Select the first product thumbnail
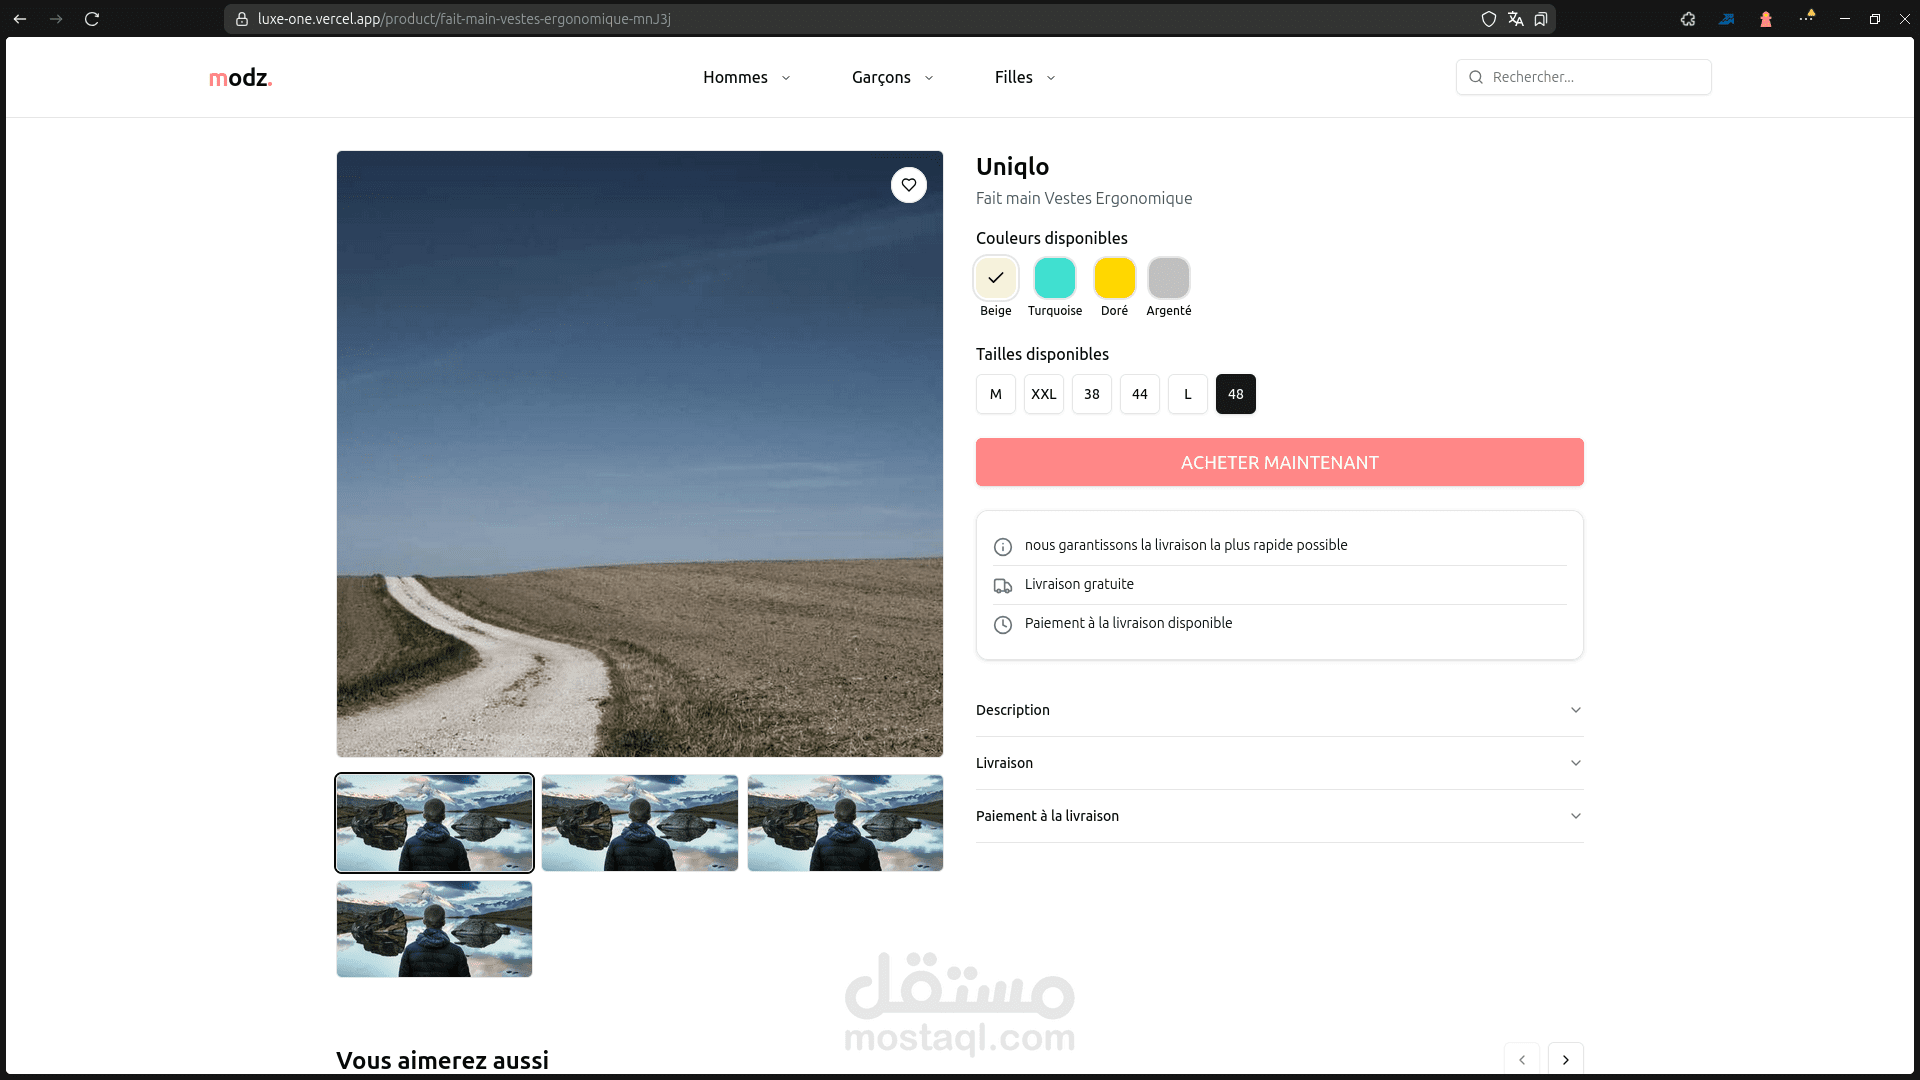This screenshot has width=1920, height=1080. tap(434, 823)
